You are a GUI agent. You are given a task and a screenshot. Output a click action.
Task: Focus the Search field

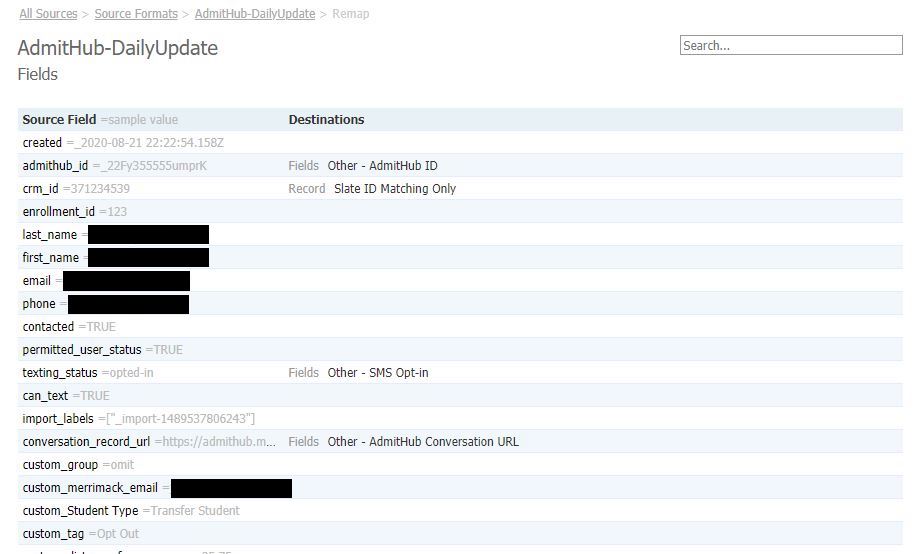[791, 45]
